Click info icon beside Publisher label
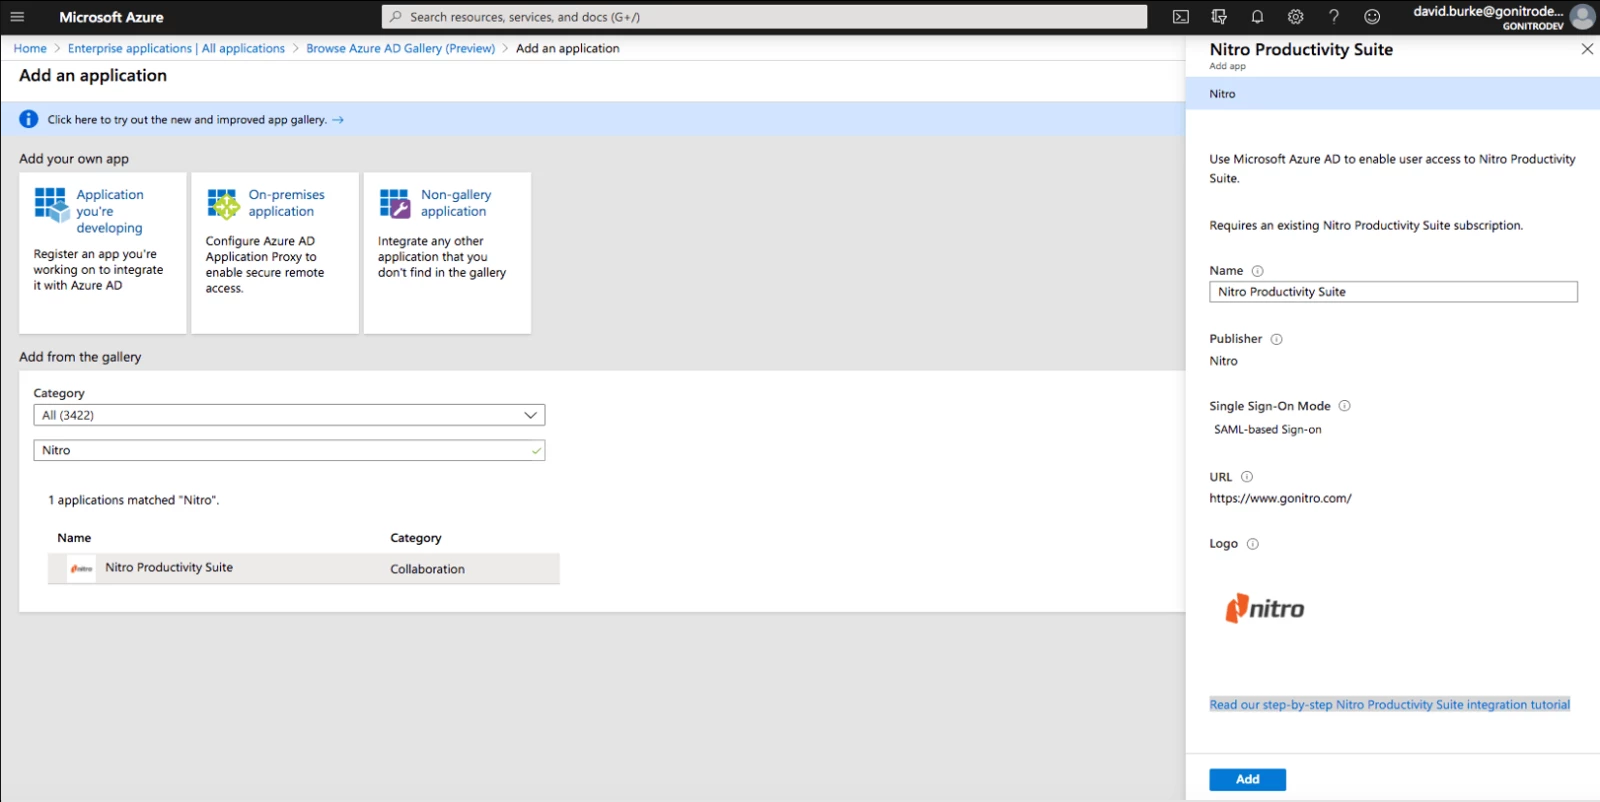This screenshot has height=802, width=1600. click(x=1276, y=339)
